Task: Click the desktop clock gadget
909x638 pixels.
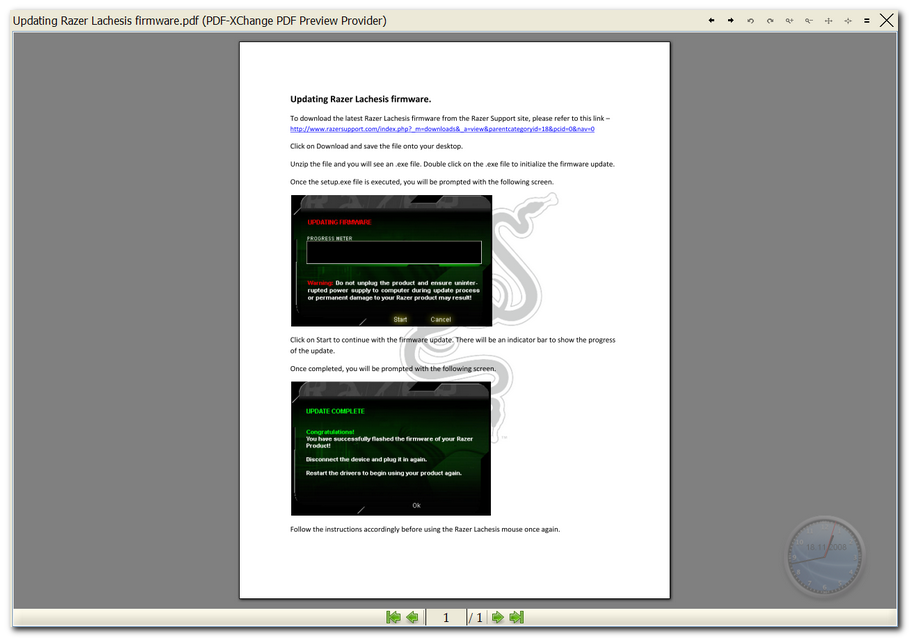Action: coord(825,554)
